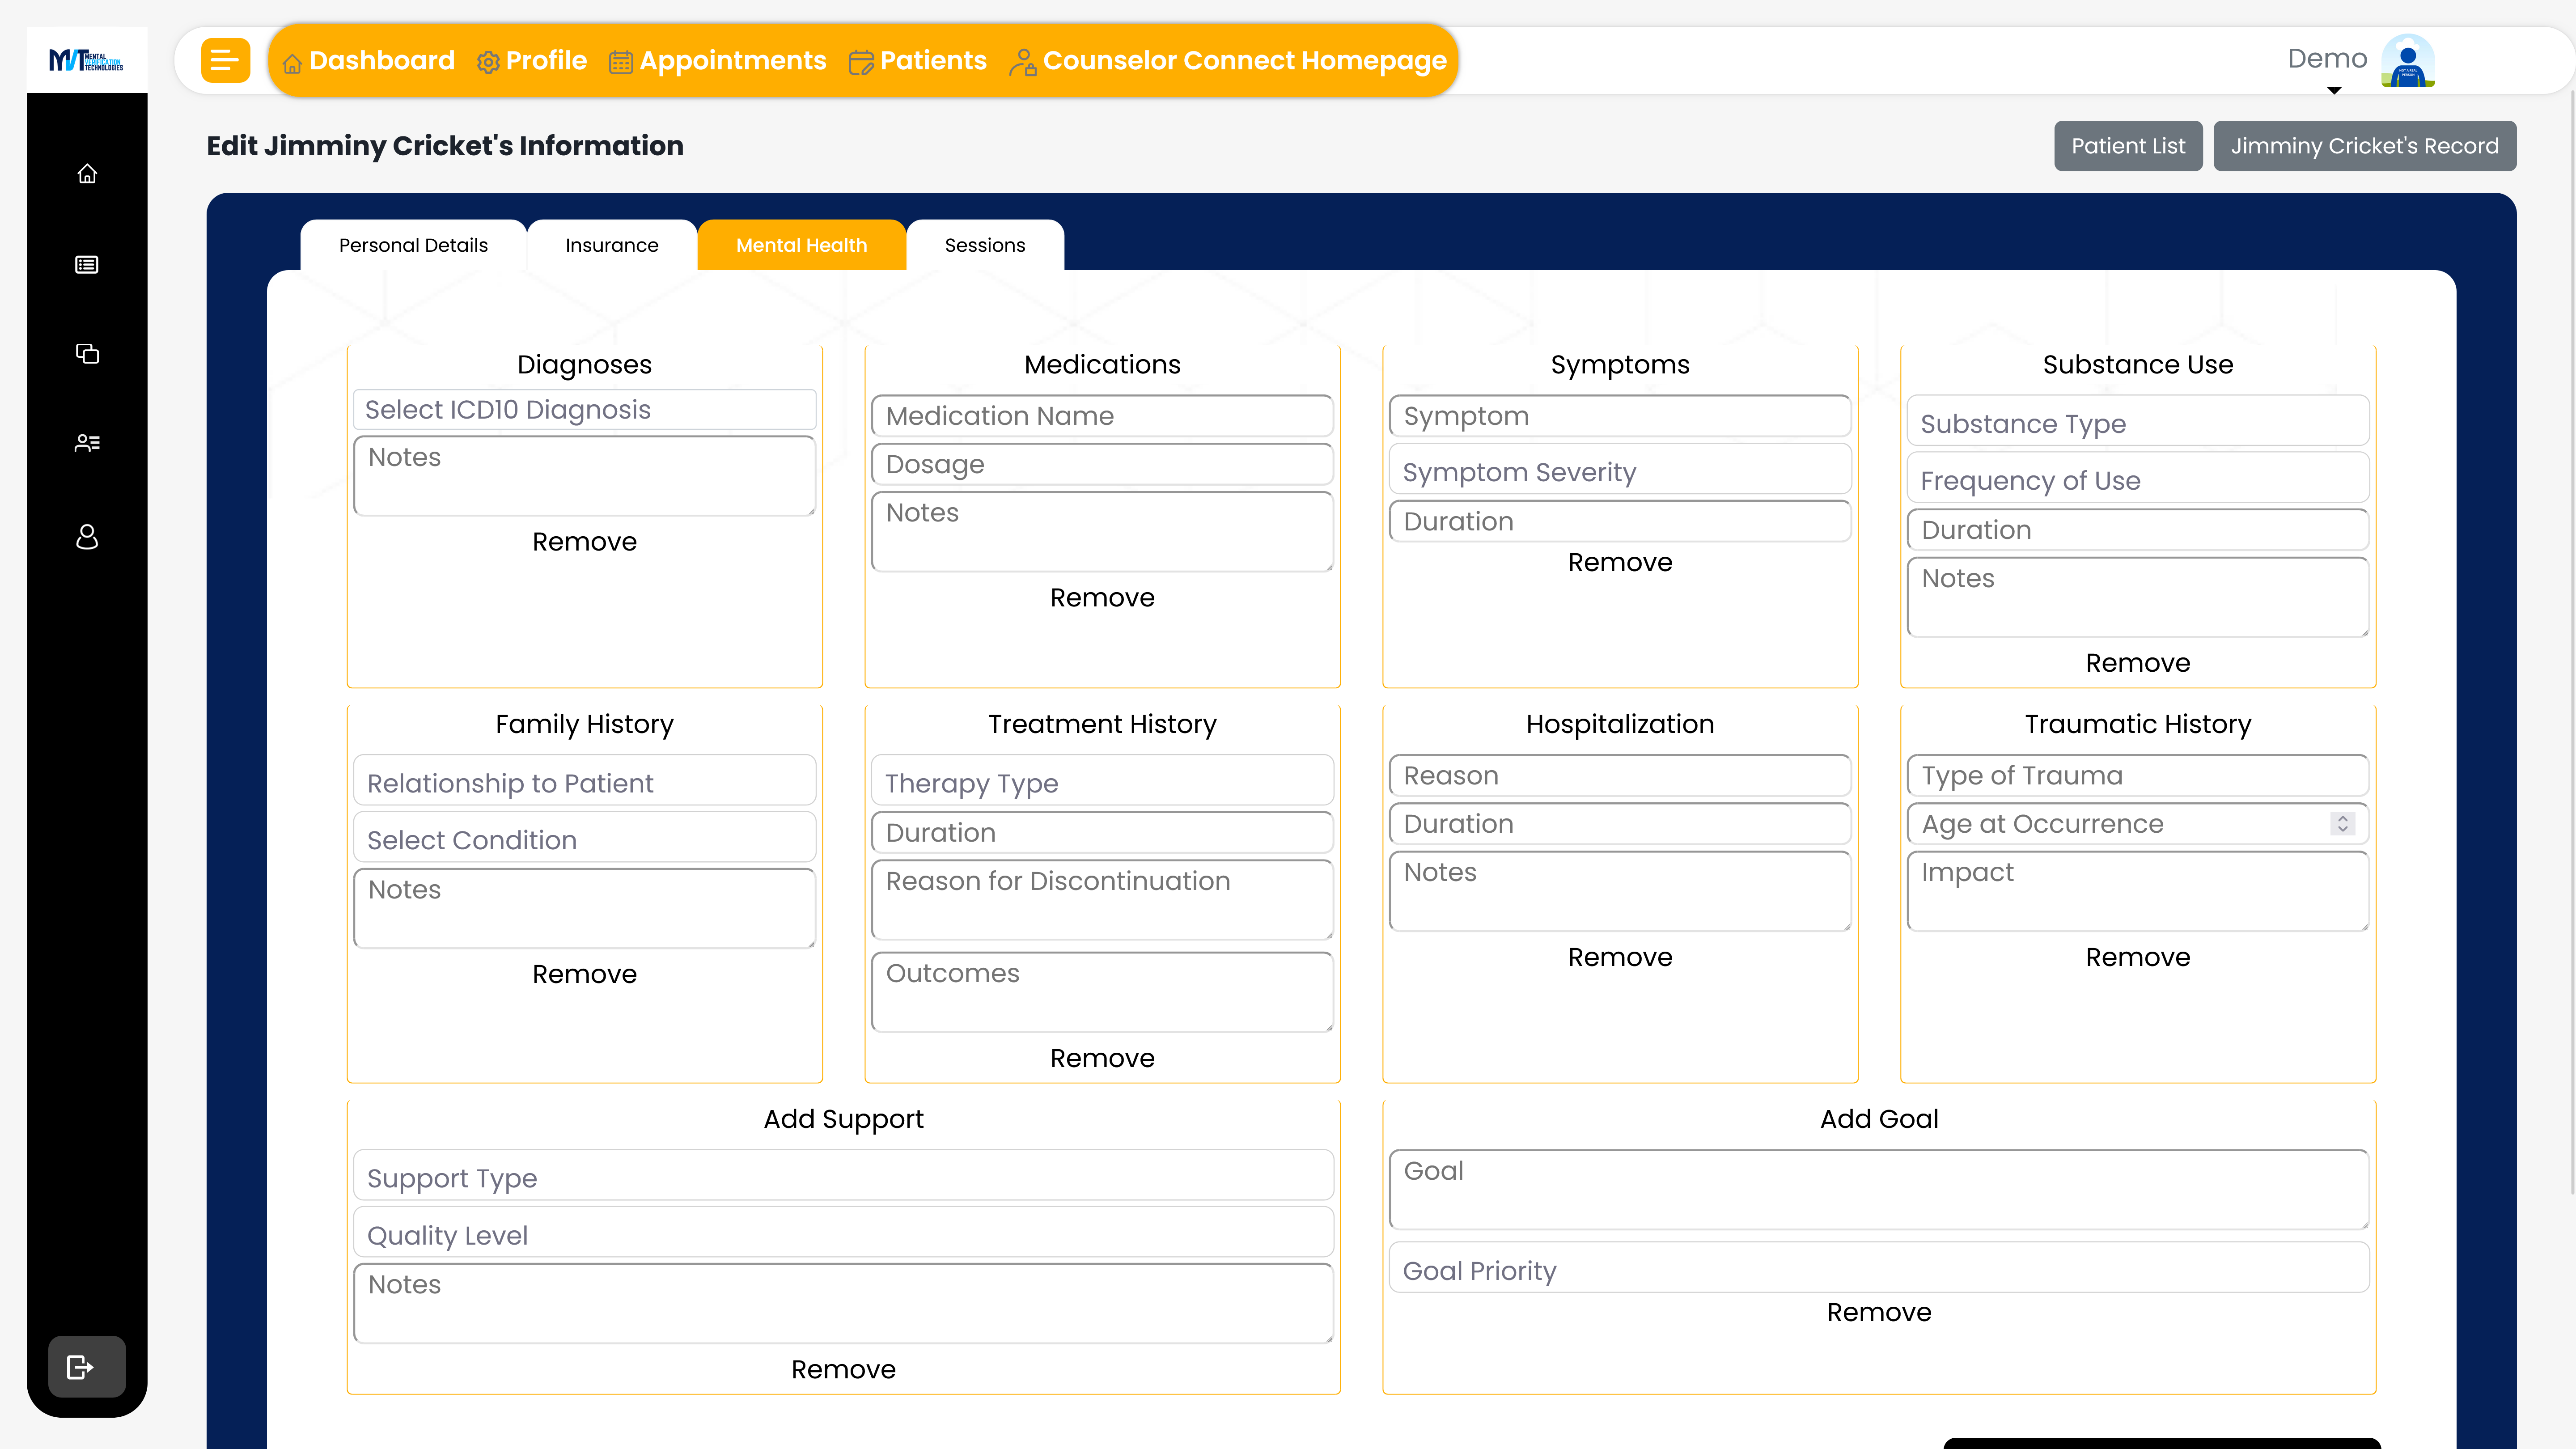Expand the Demo account dropdown arrow

pos(2334,91)
